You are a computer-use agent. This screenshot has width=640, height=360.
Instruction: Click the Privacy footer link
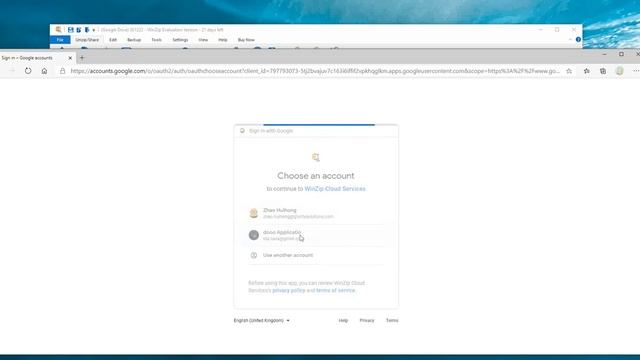click(x=367, y=320)
